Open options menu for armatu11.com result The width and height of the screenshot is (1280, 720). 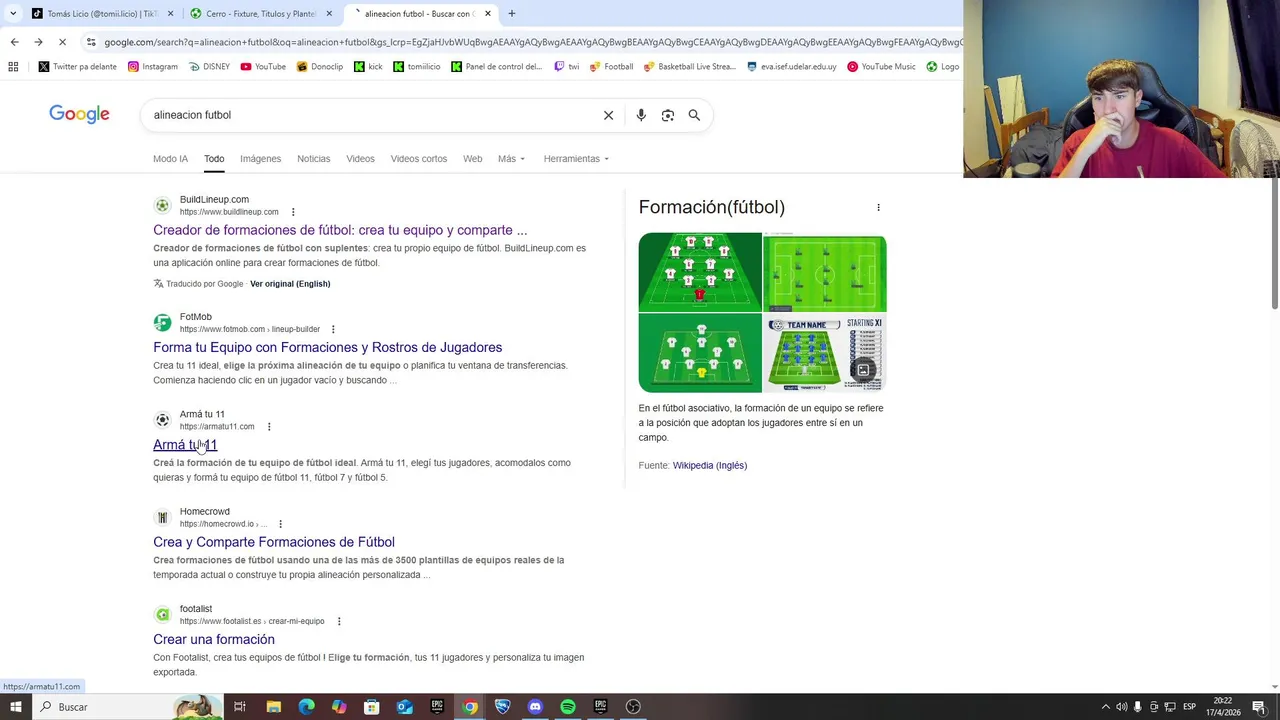point(269,427)
